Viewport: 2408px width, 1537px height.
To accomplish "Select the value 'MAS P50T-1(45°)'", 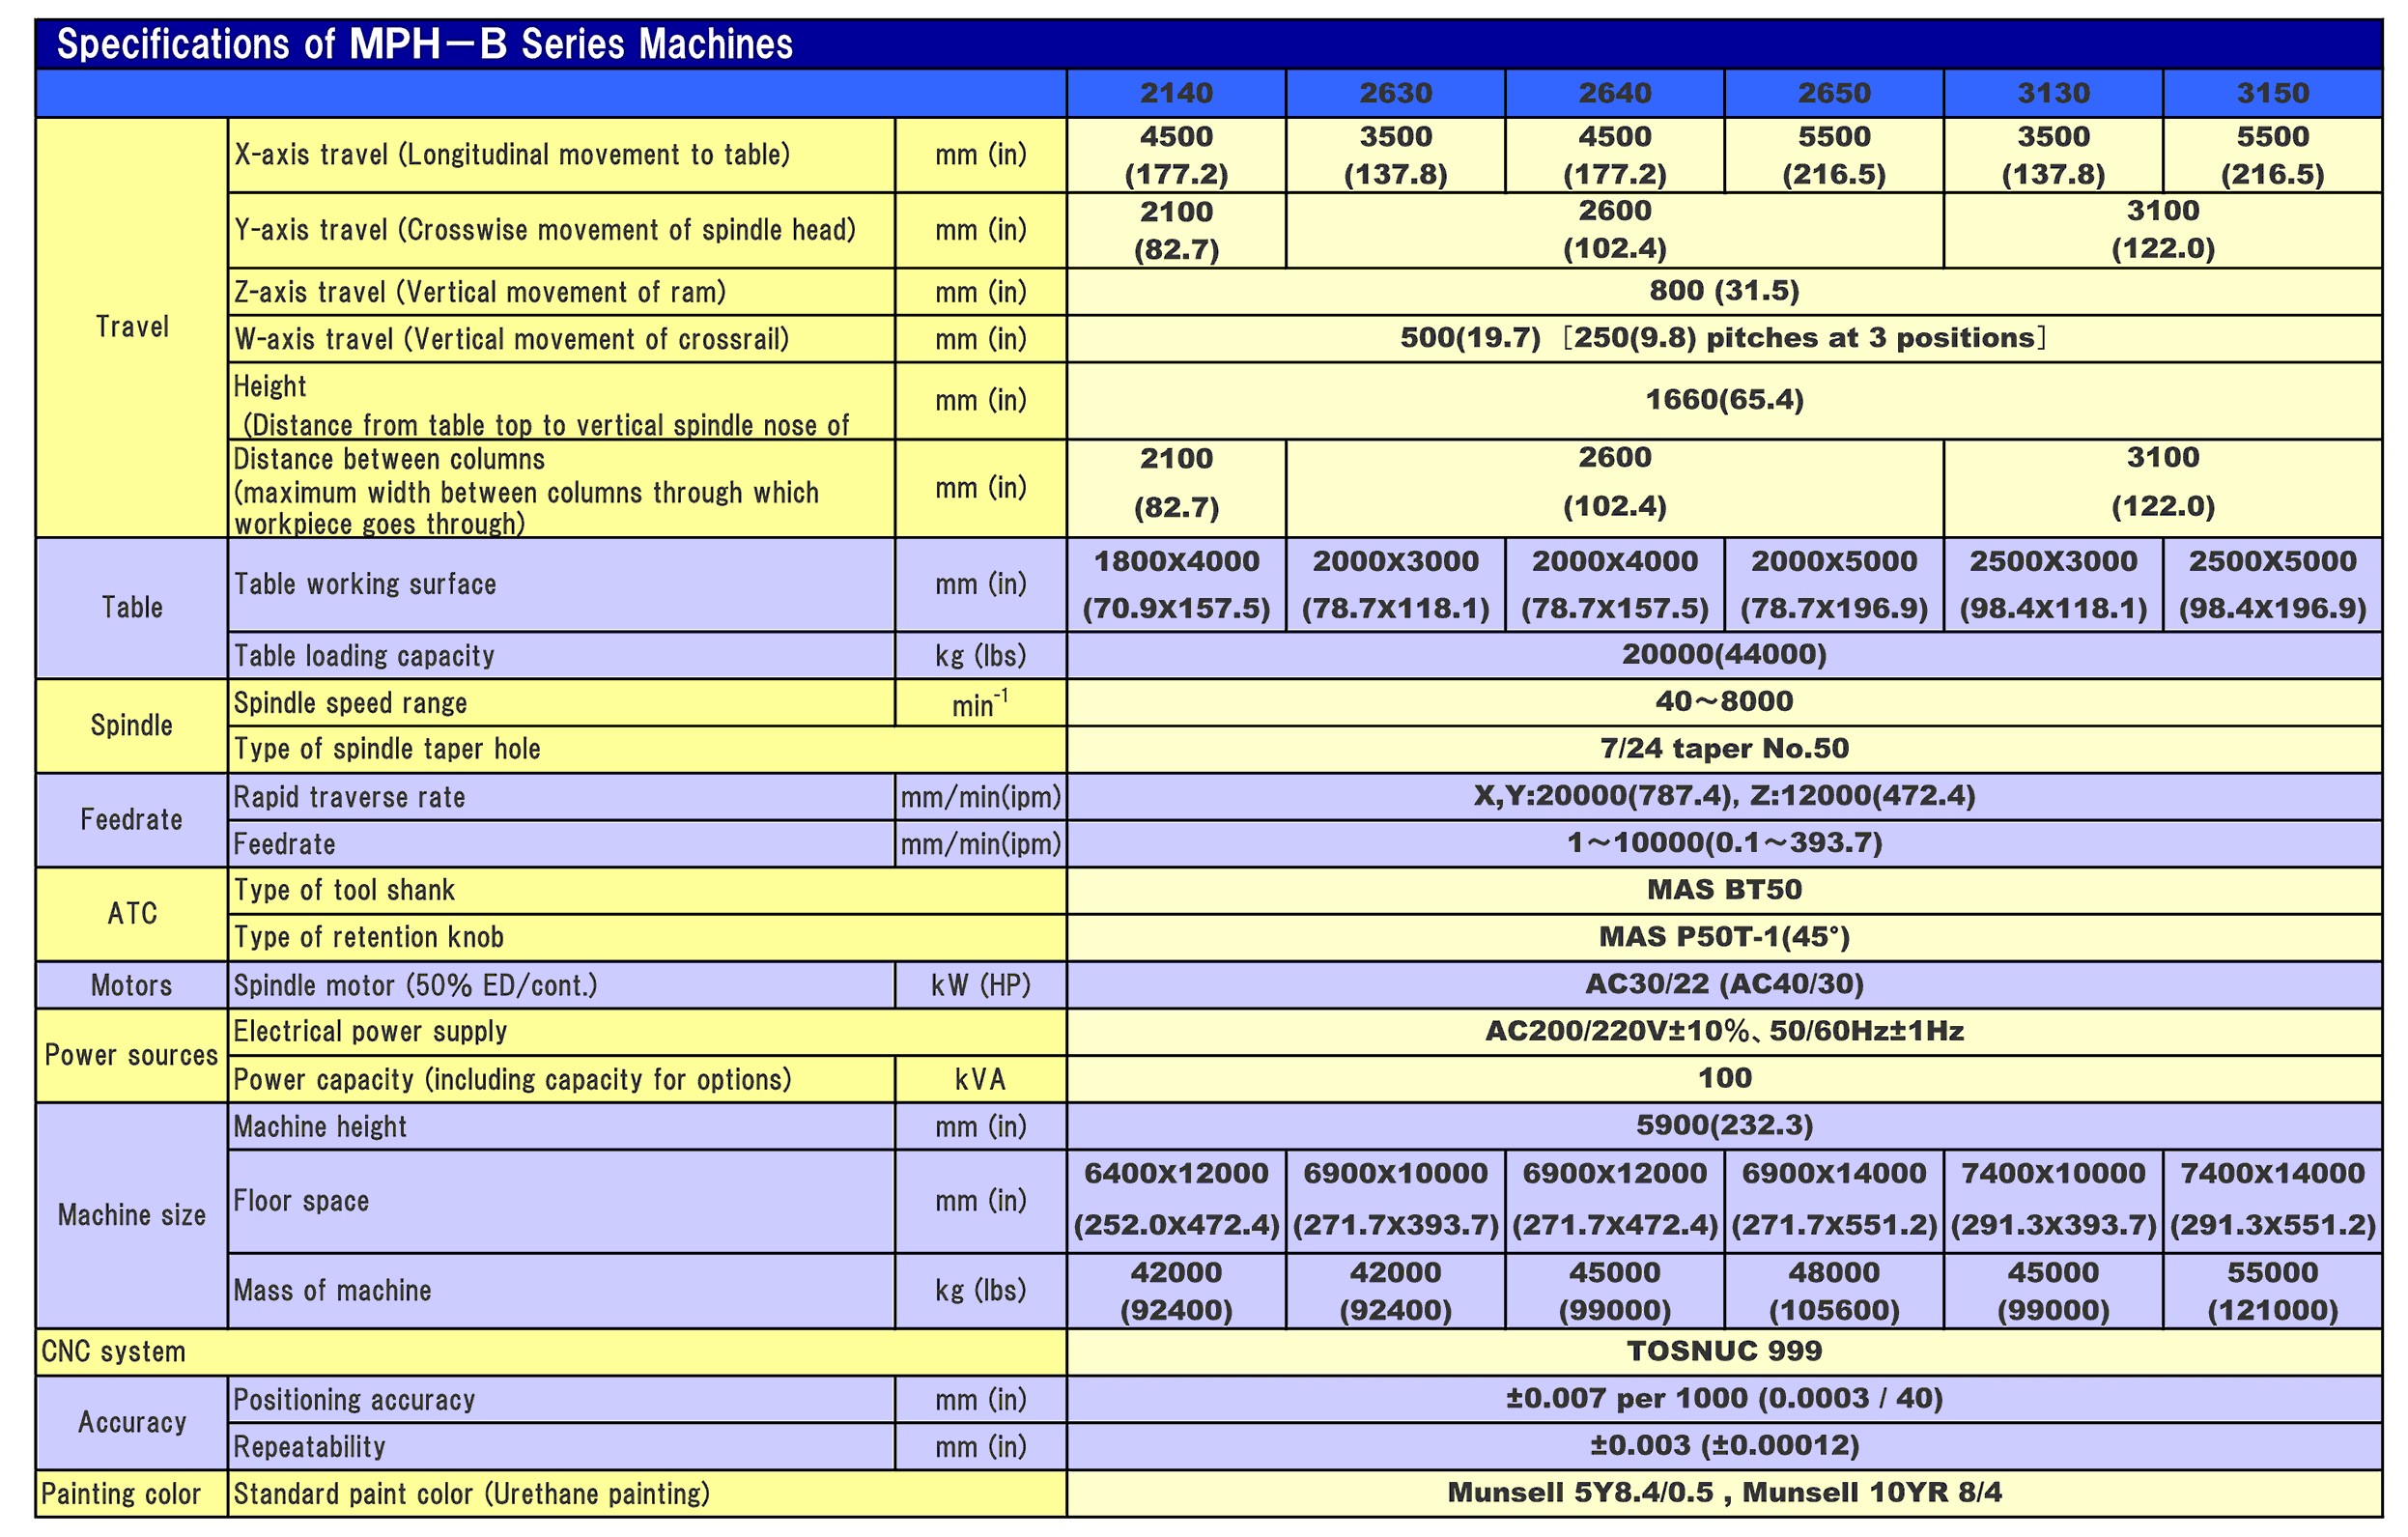I will [x=1724, y=936].
